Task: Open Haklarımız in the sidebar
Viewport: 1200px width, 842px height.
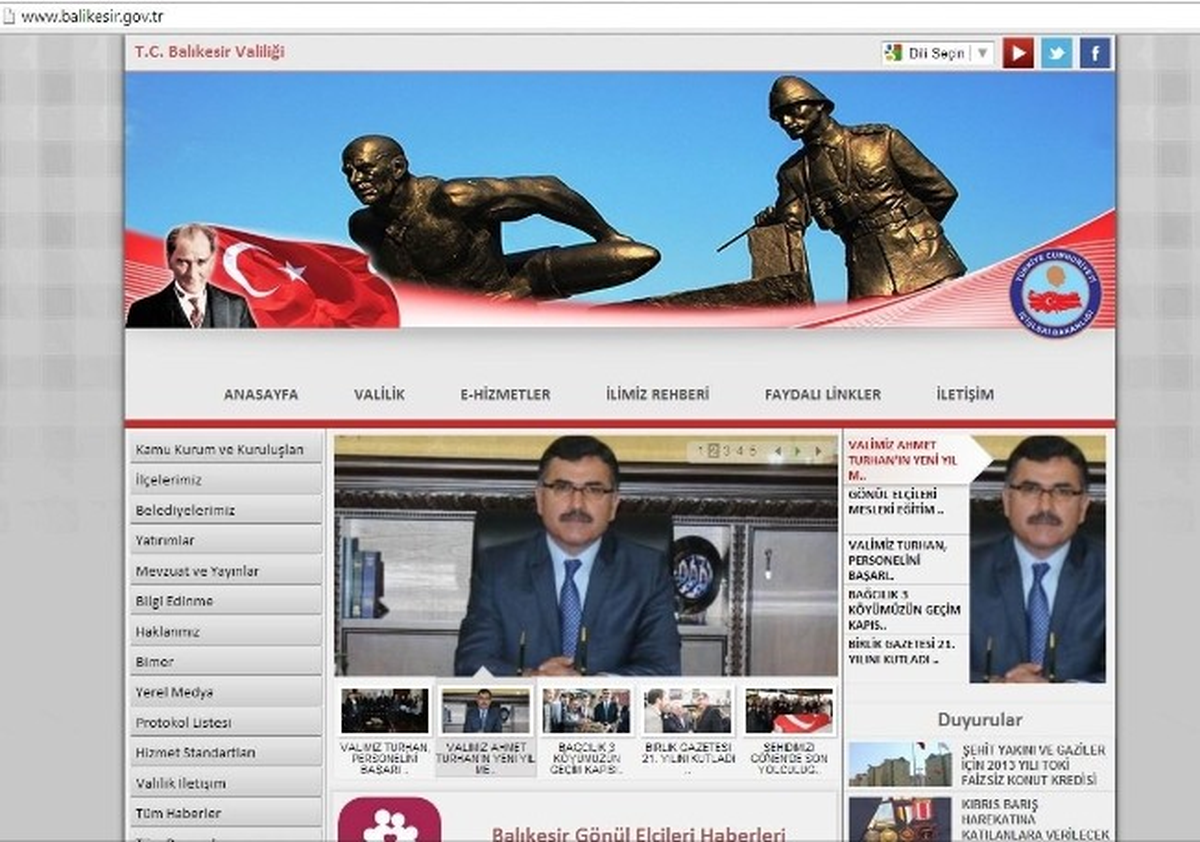Action: [226, 632]
